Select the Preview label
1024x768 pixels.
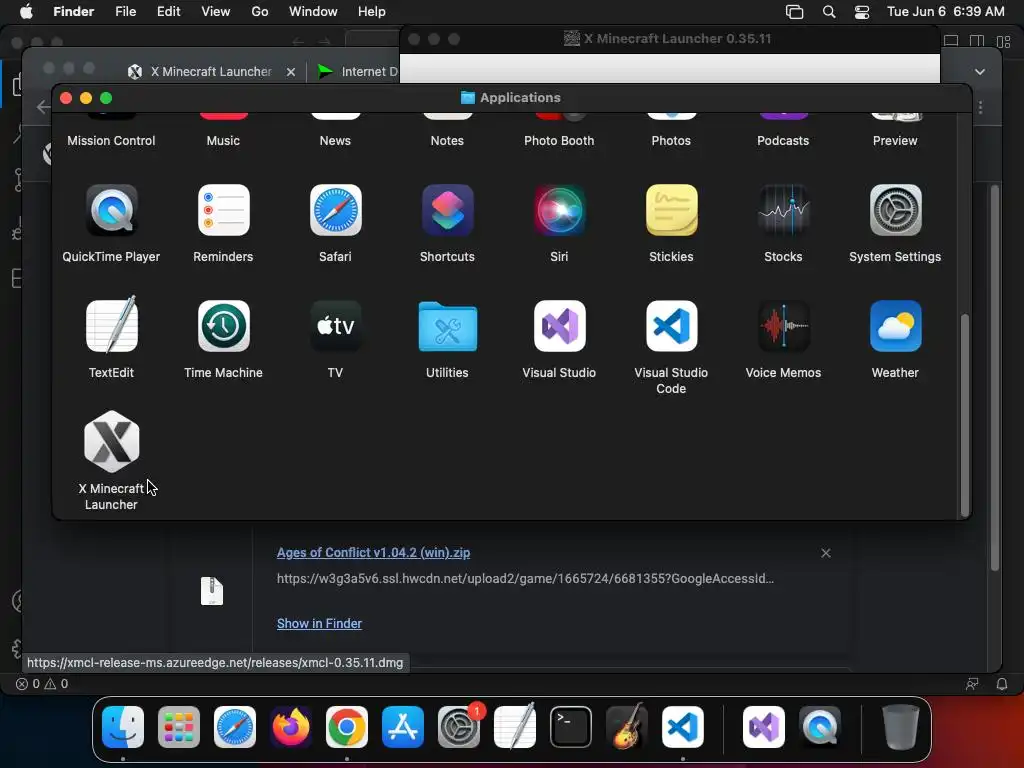coord(895,140)
